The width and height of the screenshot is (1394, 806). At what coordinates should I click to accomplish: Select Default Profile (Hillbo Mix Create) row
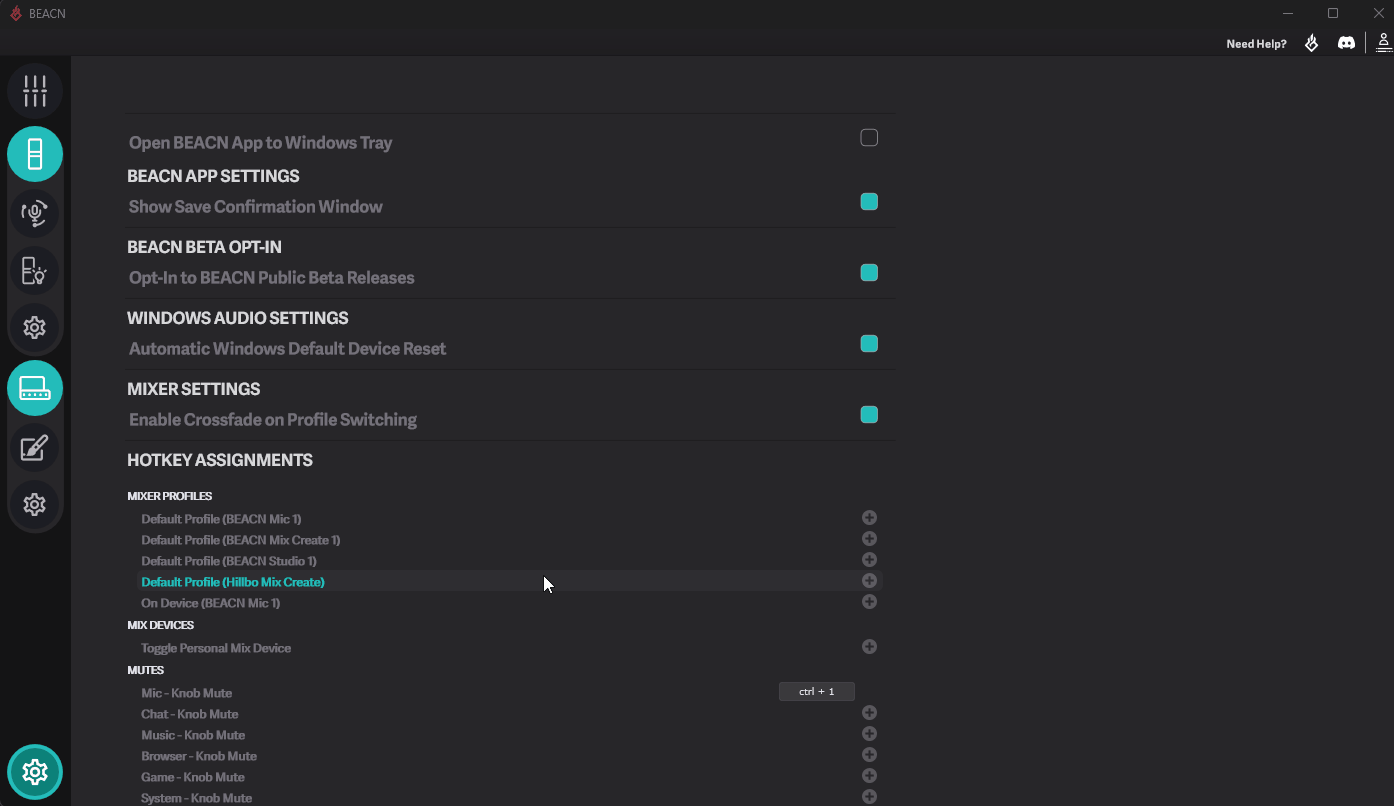[x=510, y=582]
